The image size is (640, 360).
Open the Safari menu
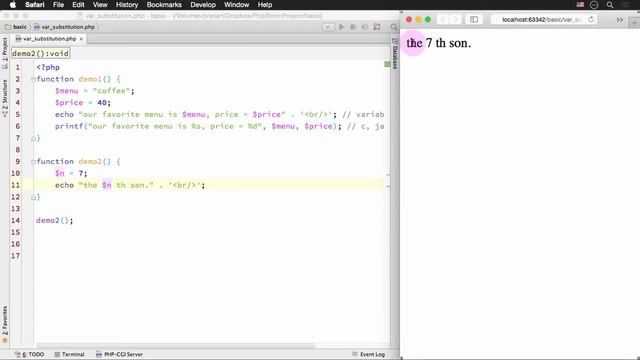pos(35,5)
